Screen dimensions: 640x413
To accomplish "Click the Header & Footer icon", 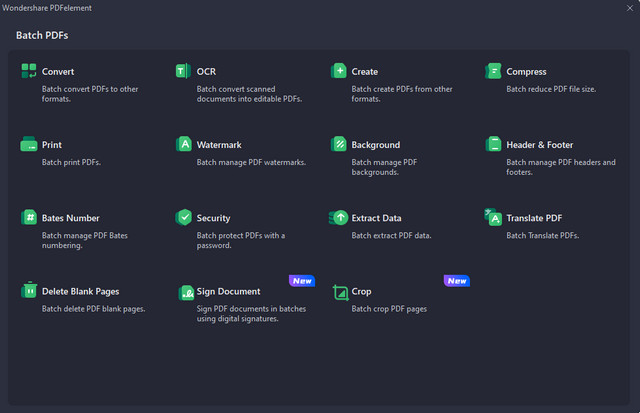I will click(493, 144).
